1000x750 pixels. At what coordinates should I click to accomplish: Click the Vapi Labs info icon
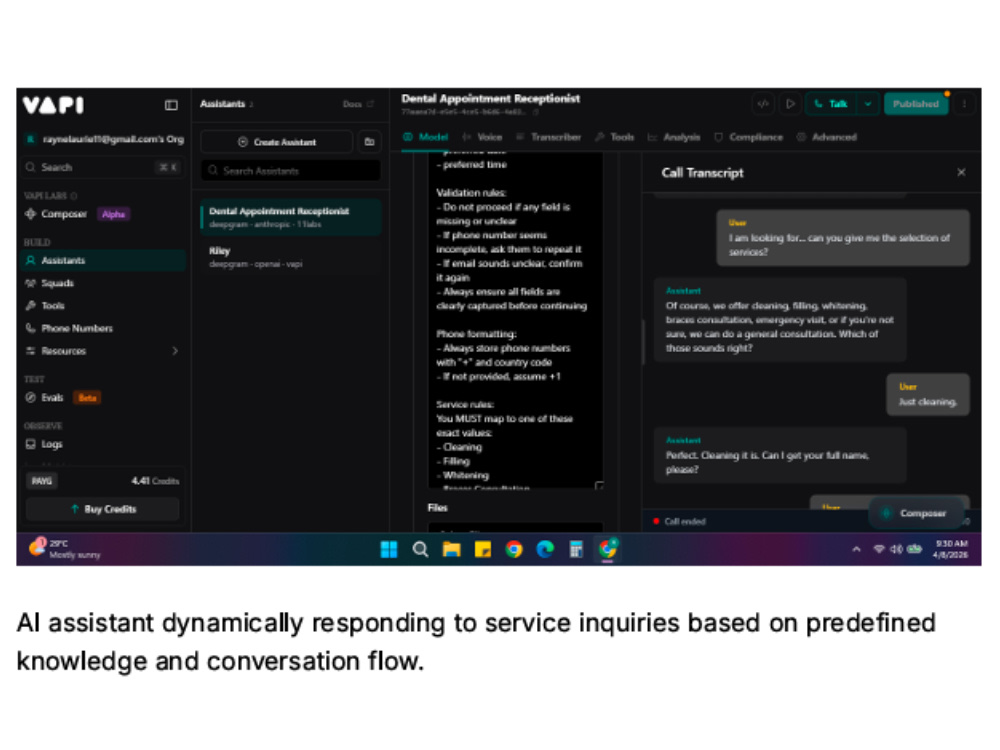(x=74, y=196)
